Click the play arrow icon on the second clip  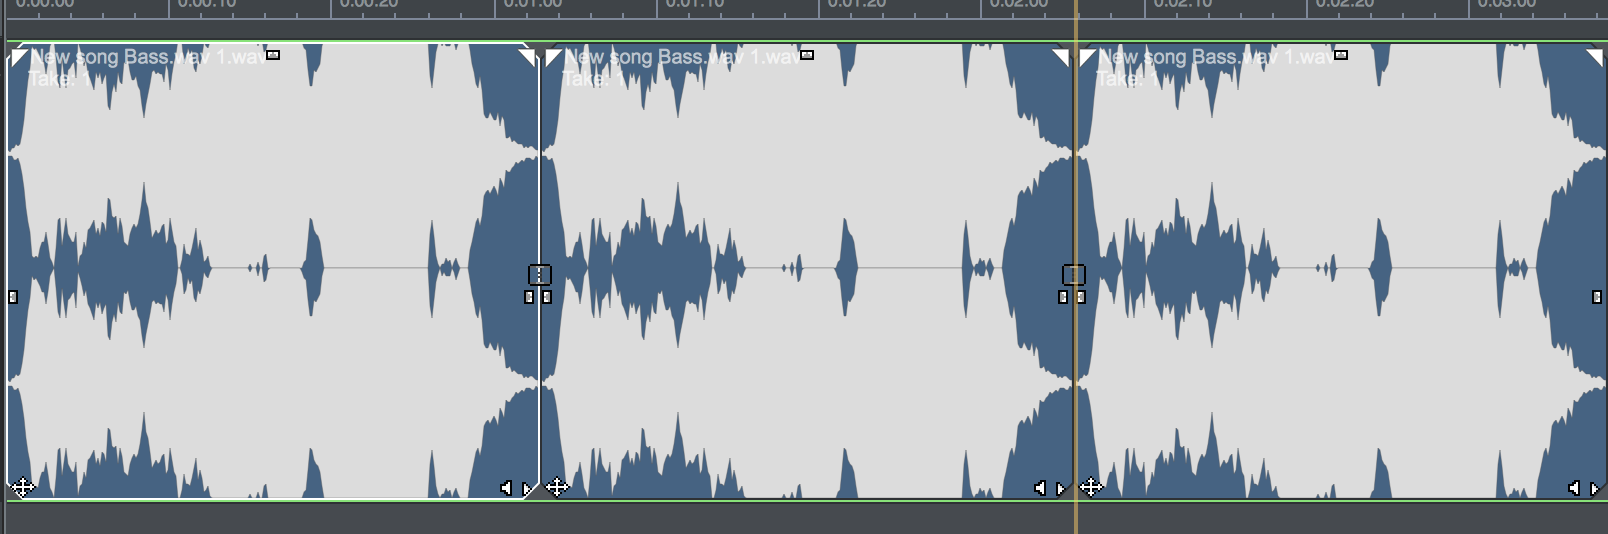tap(1061, 489)
